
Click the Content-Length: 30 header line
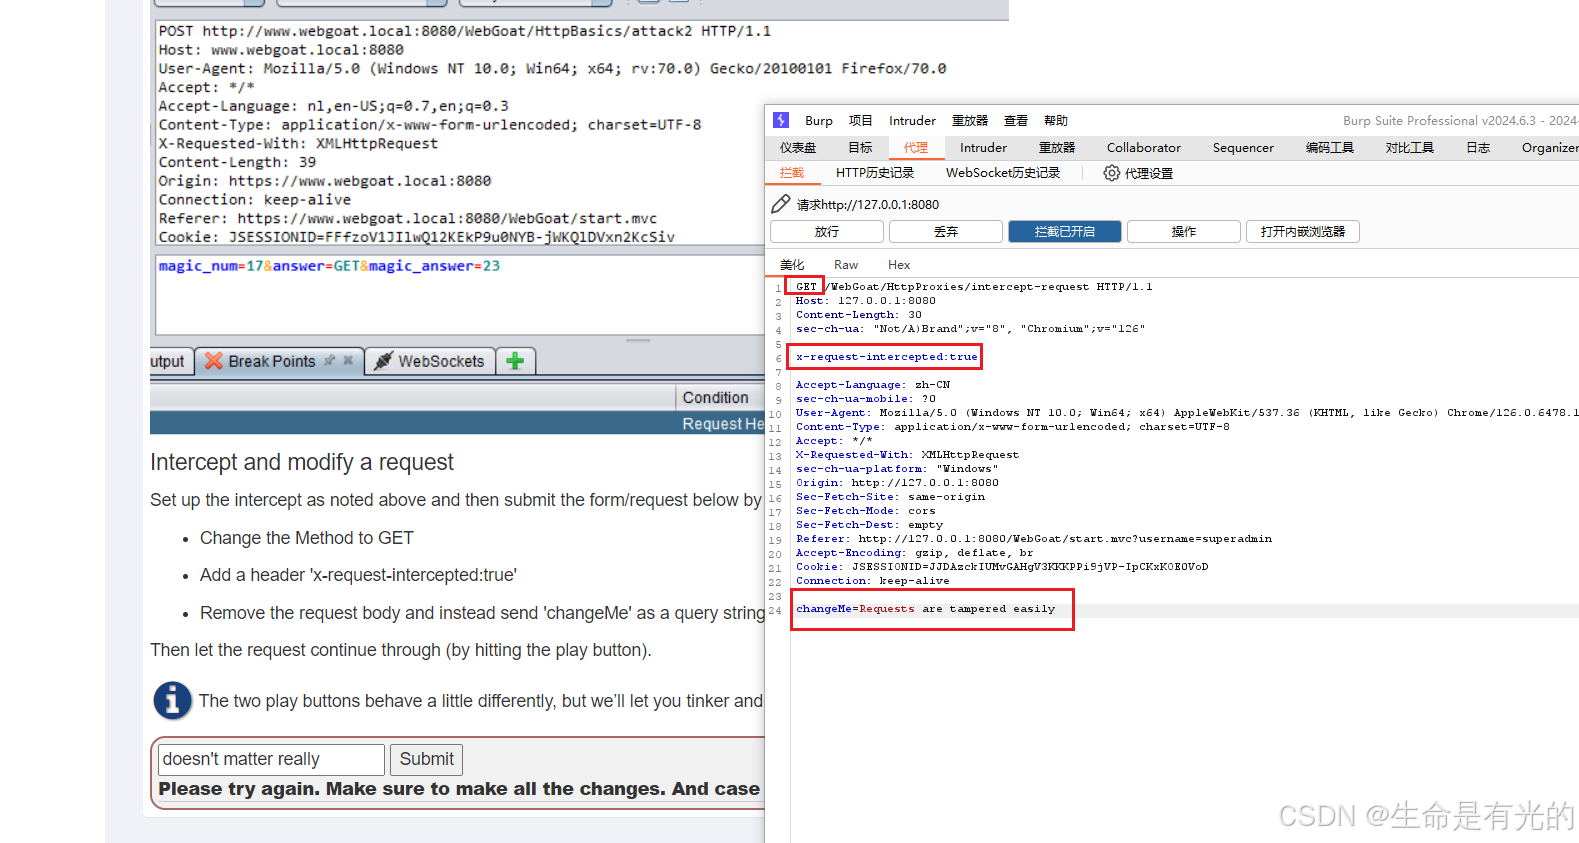point(859,314)
